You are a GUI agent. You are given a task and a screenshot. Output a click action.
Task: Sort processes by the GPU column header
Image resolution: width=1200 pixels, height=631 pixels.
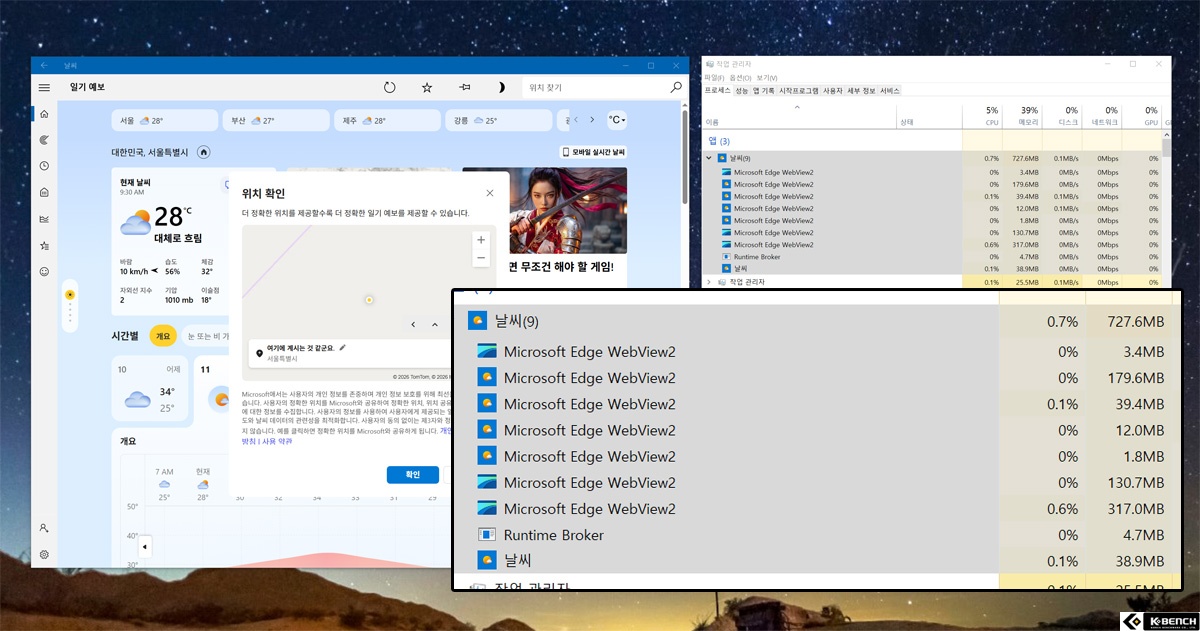[1142, 115]
